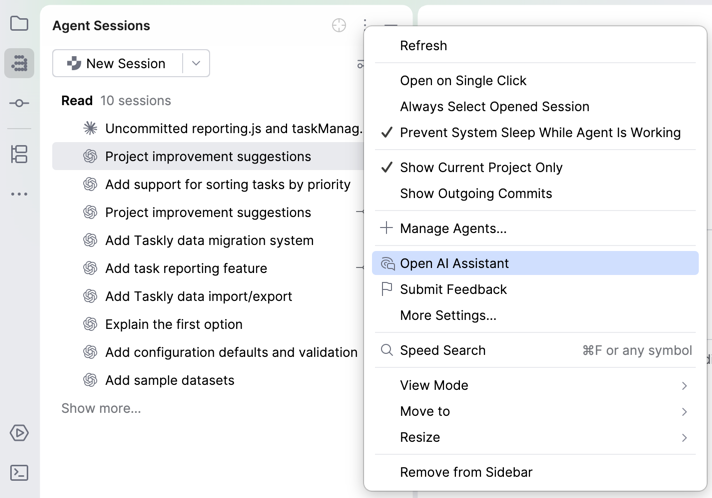Screen dimensions: 712x498
Task: Open the Structure tool window icon
Action: click(x=19, y=154)
